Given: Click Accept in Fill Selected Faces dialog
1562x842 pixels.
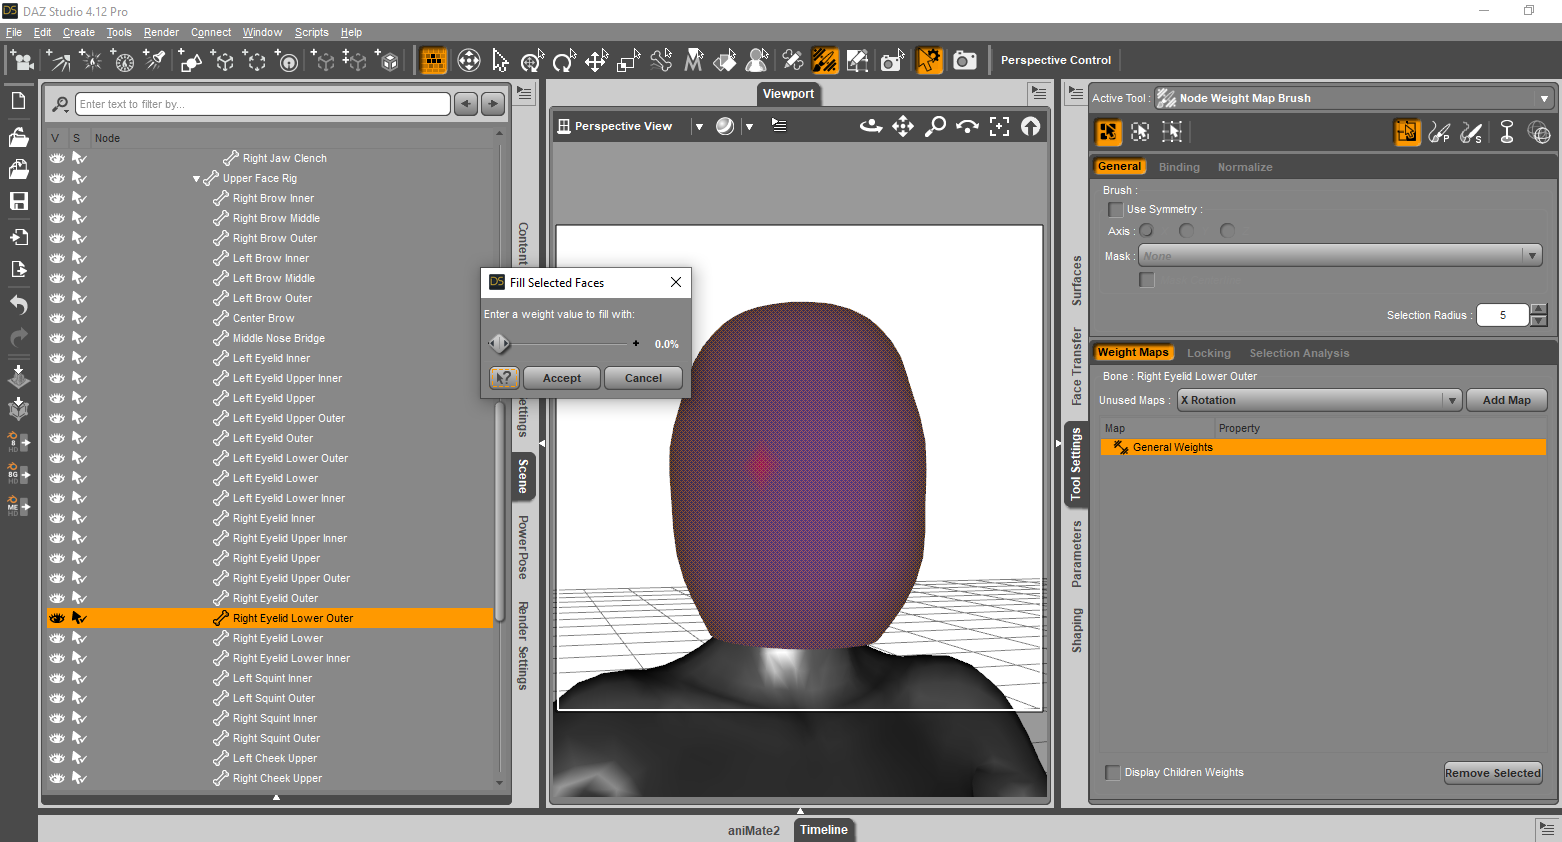Looking at the screenshot, I should (562, 378).
